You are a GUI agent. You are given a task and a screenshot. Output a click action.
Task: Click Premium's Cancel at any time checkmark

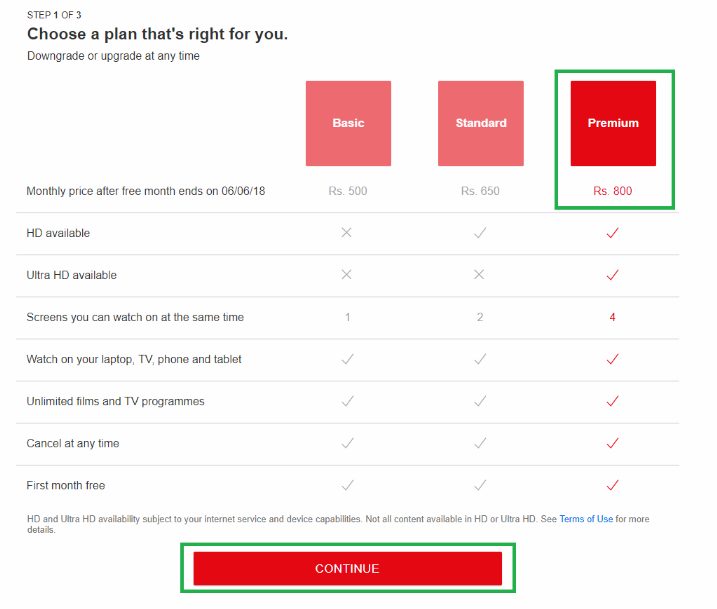613,443
